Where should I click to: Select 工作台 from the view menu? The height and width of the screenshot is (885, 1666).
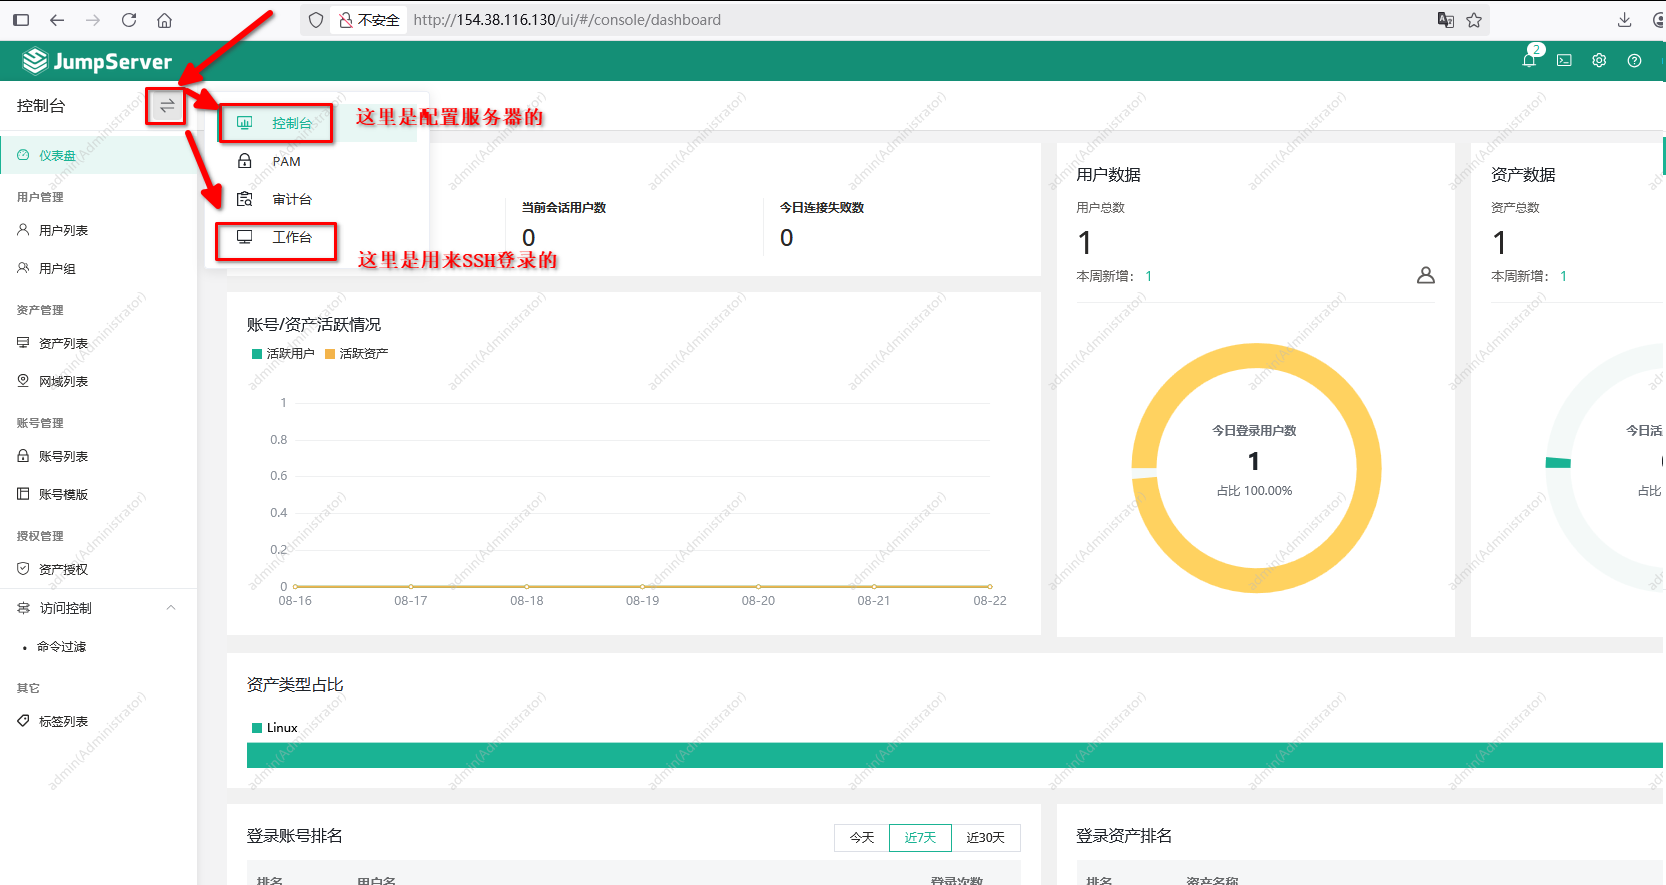point(291,238)
